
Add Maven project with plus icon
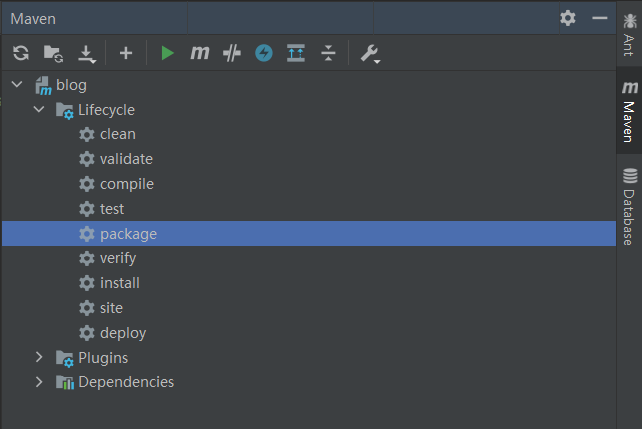click(x=126, y=53)
